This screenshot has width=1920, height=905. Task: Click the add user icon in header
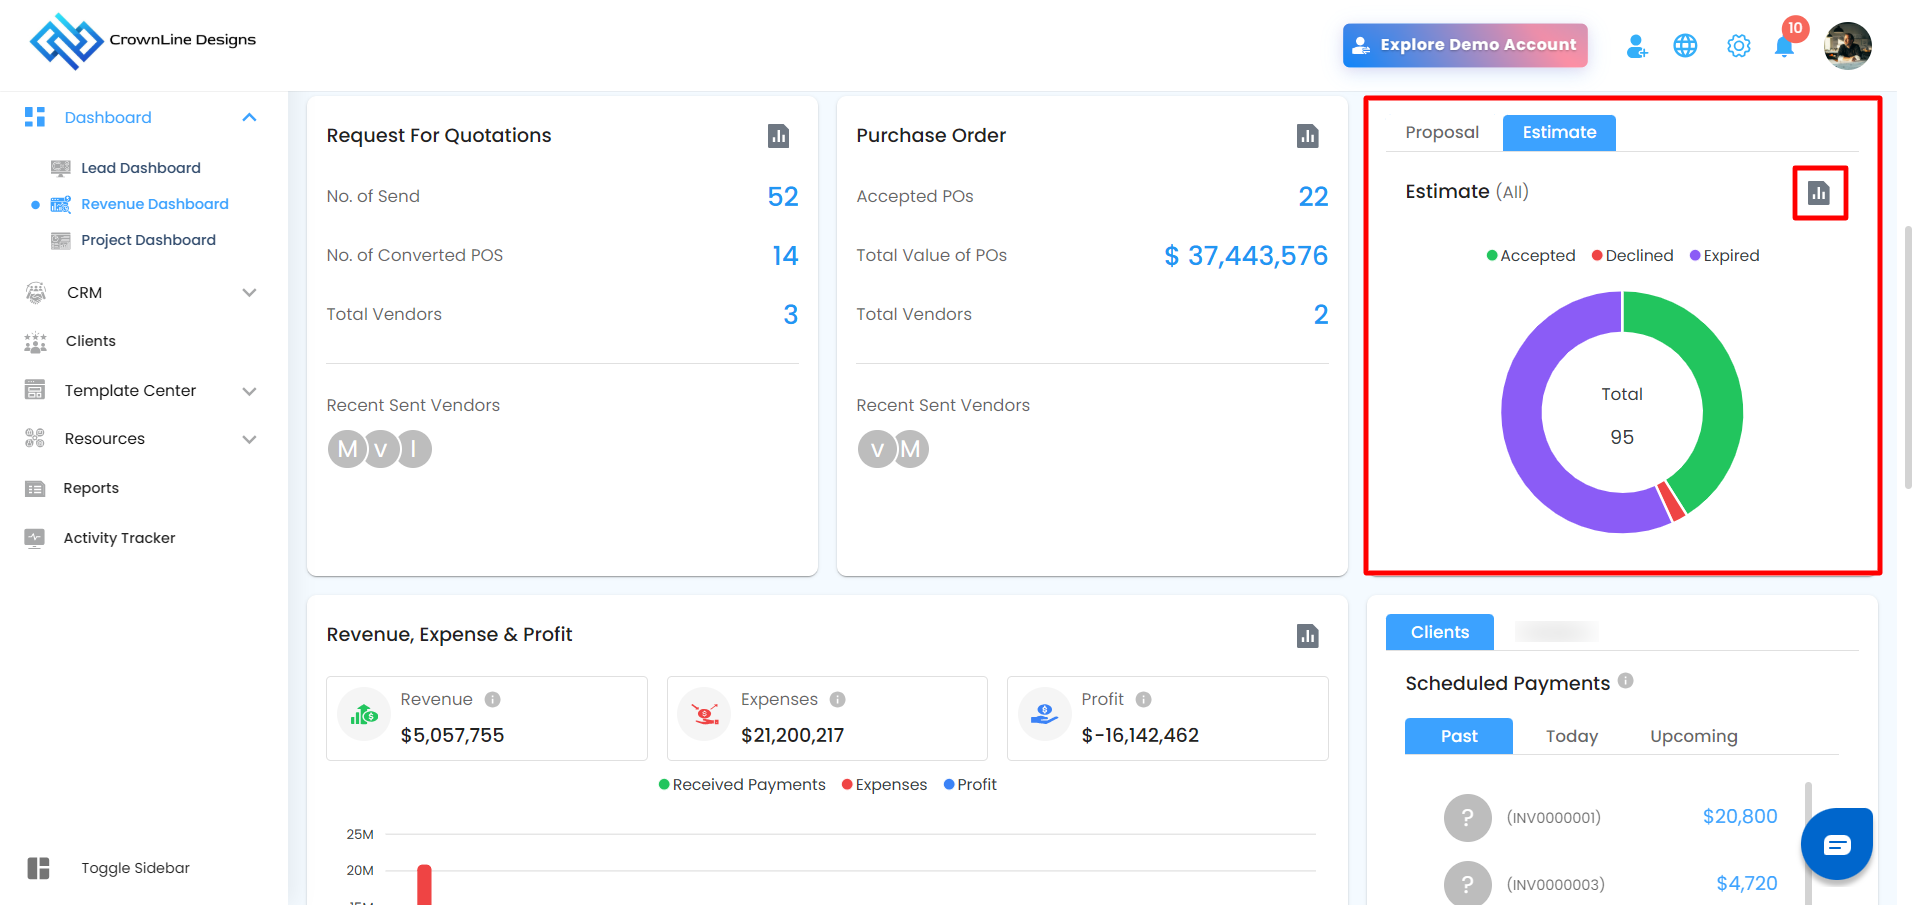click(1636, 46)
